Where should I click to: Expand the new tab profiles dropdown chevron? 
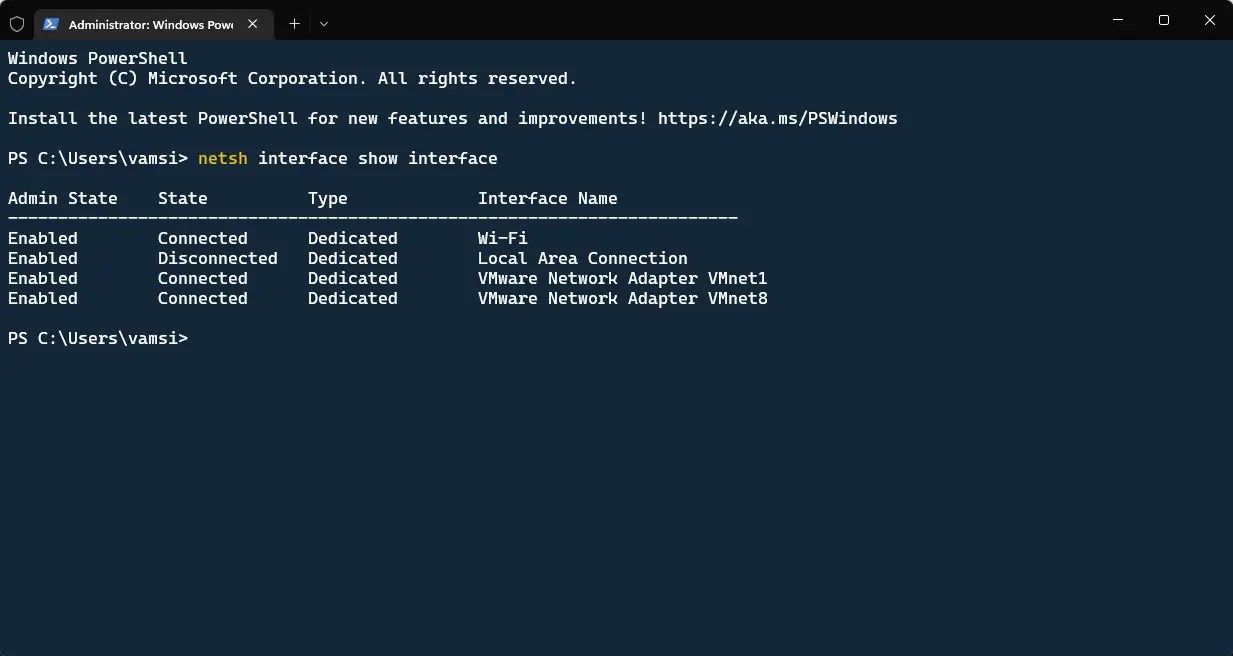coord(324,24)
